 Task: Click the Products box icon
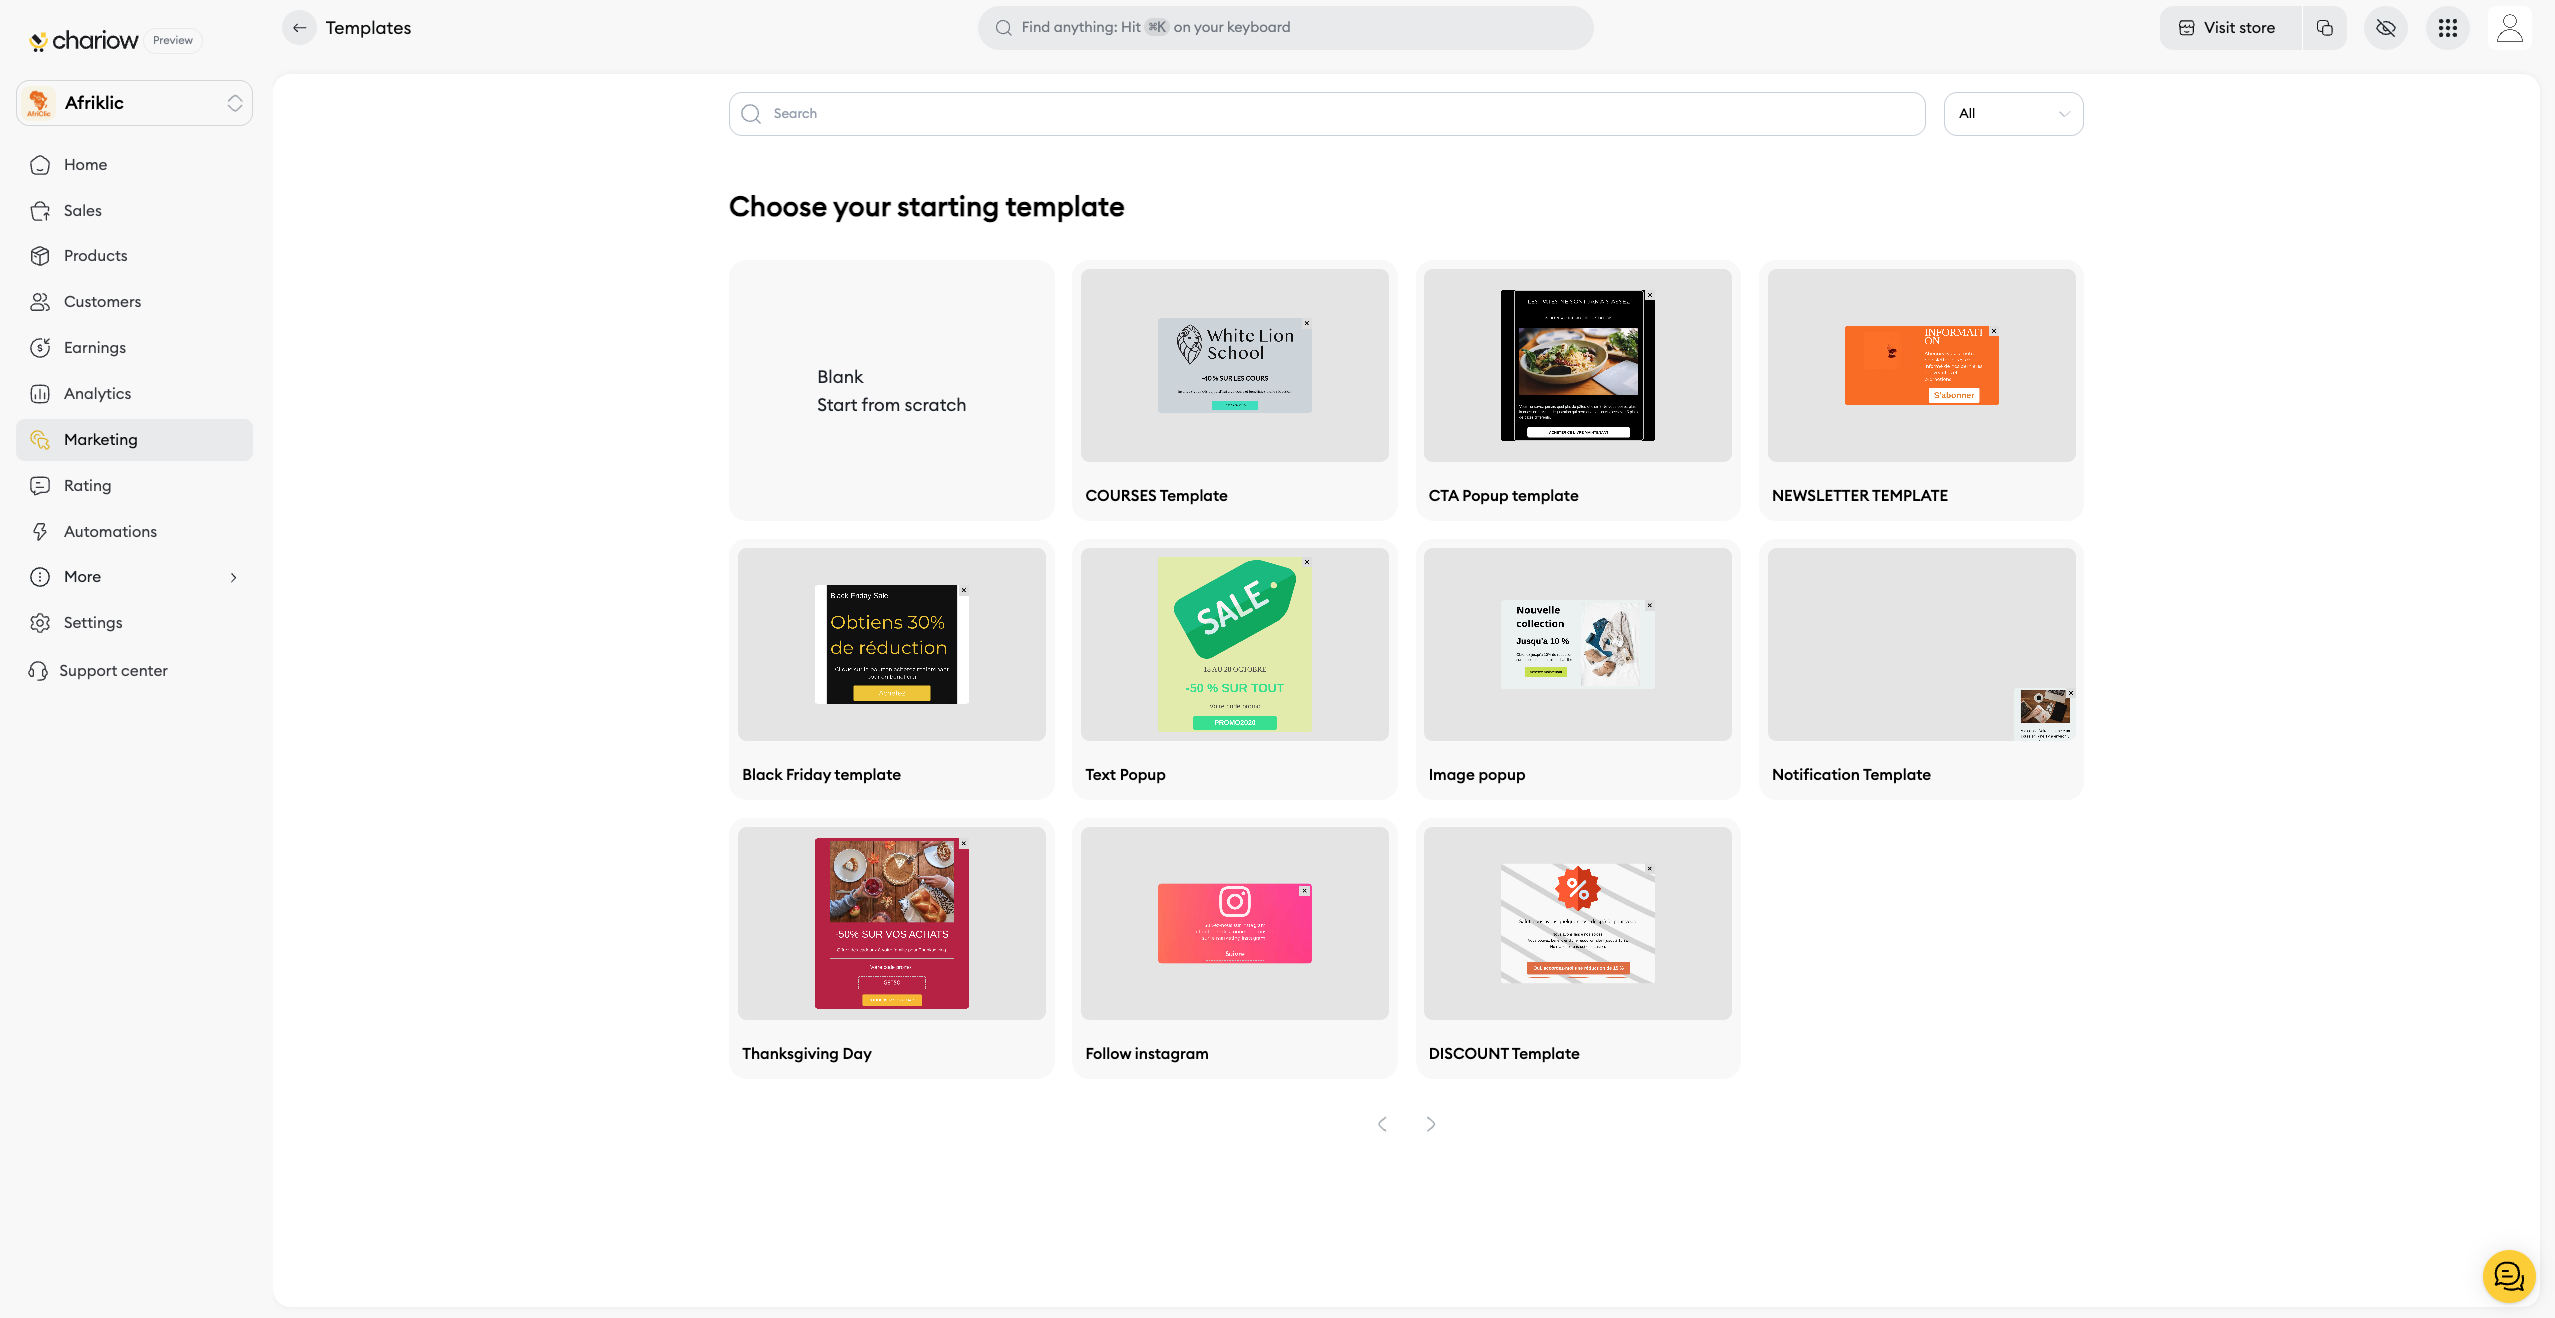[40, 256]
